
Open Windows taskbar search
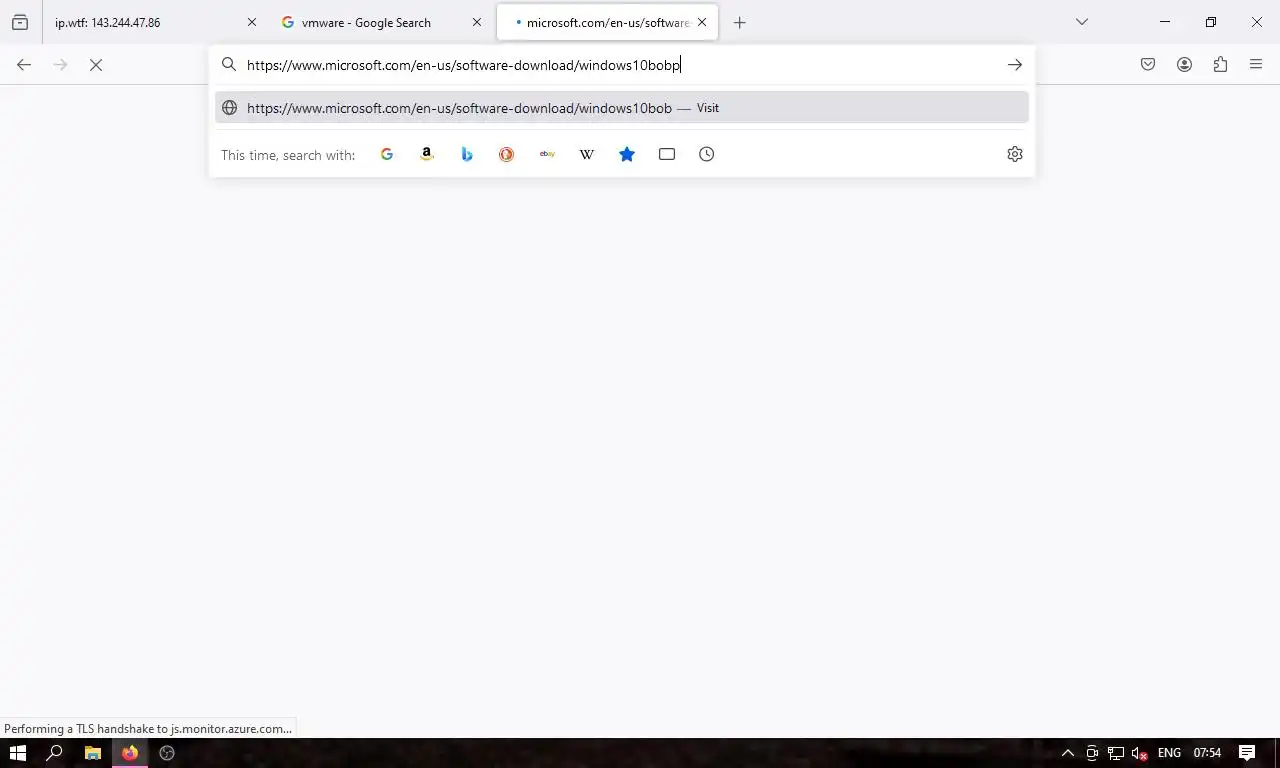click(55, 753)
